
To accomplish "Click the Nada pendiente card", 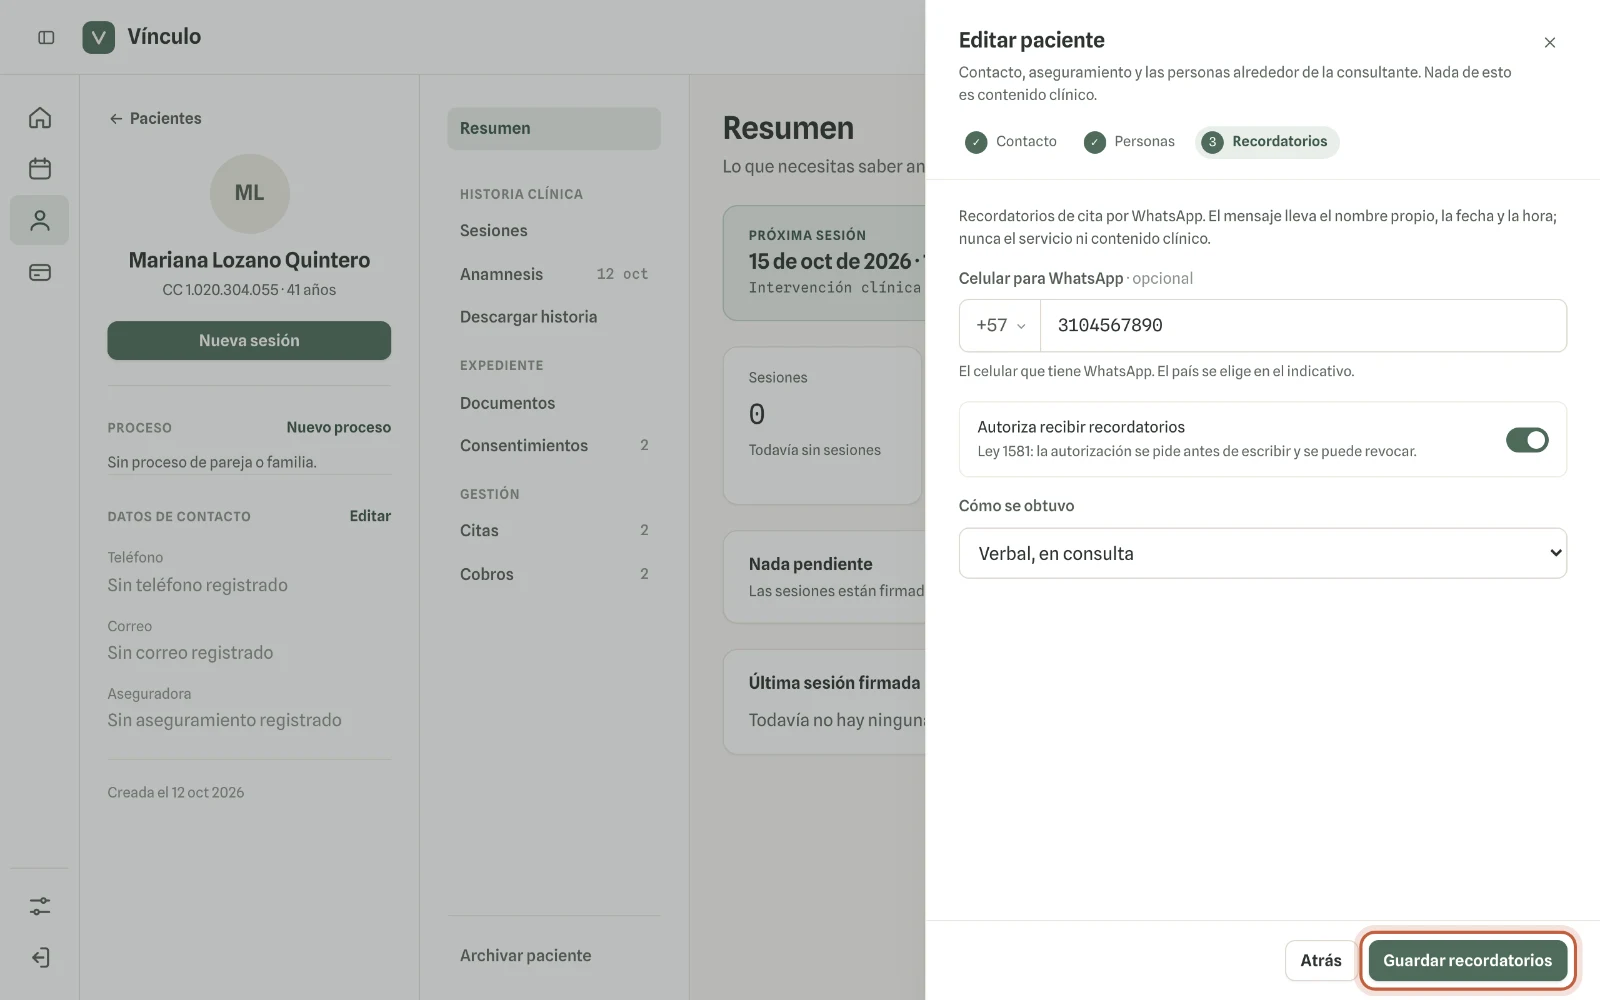I will coord(824,577).
